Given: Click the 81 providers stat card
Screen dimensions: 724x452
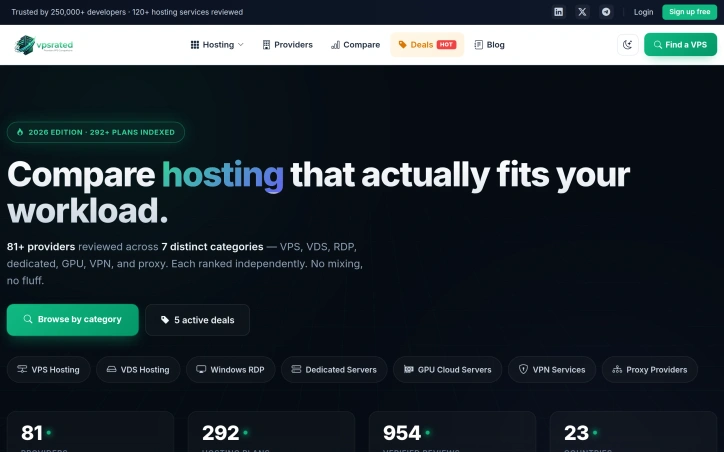Looking at the screenshot, I should tap(90, 432).
